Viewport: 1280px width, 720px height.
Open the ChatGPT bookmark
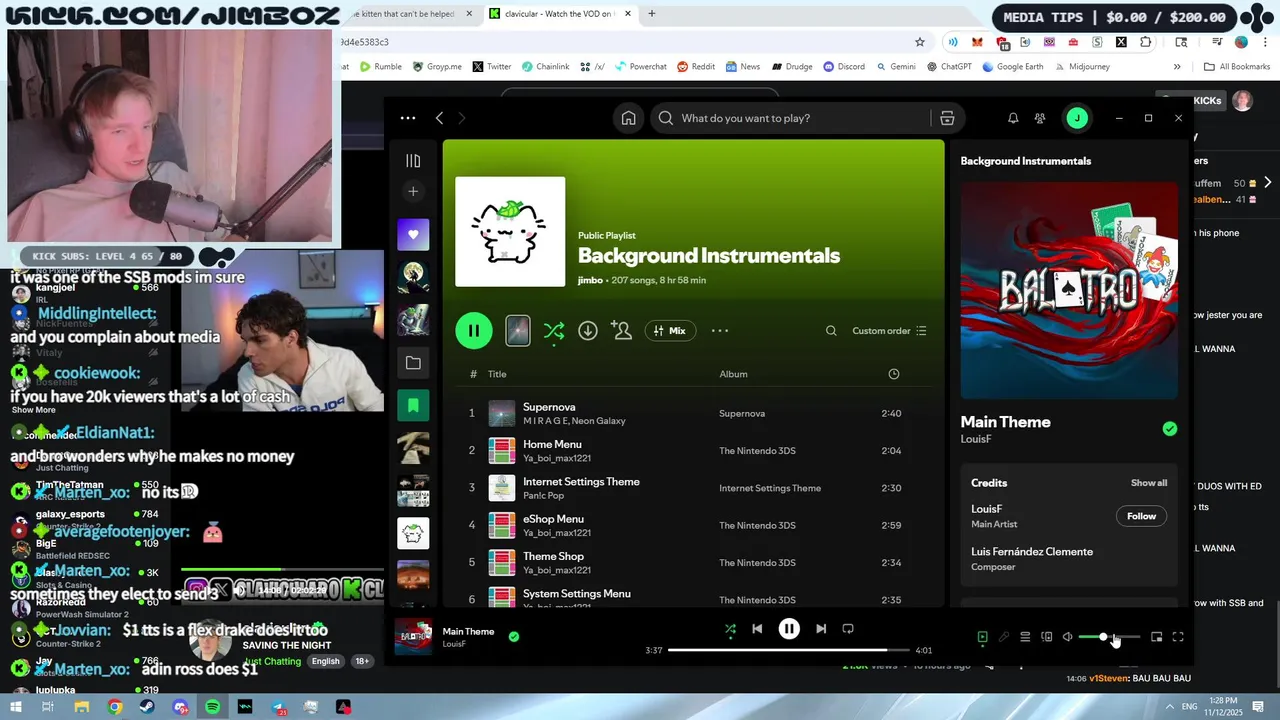point(948,67)
